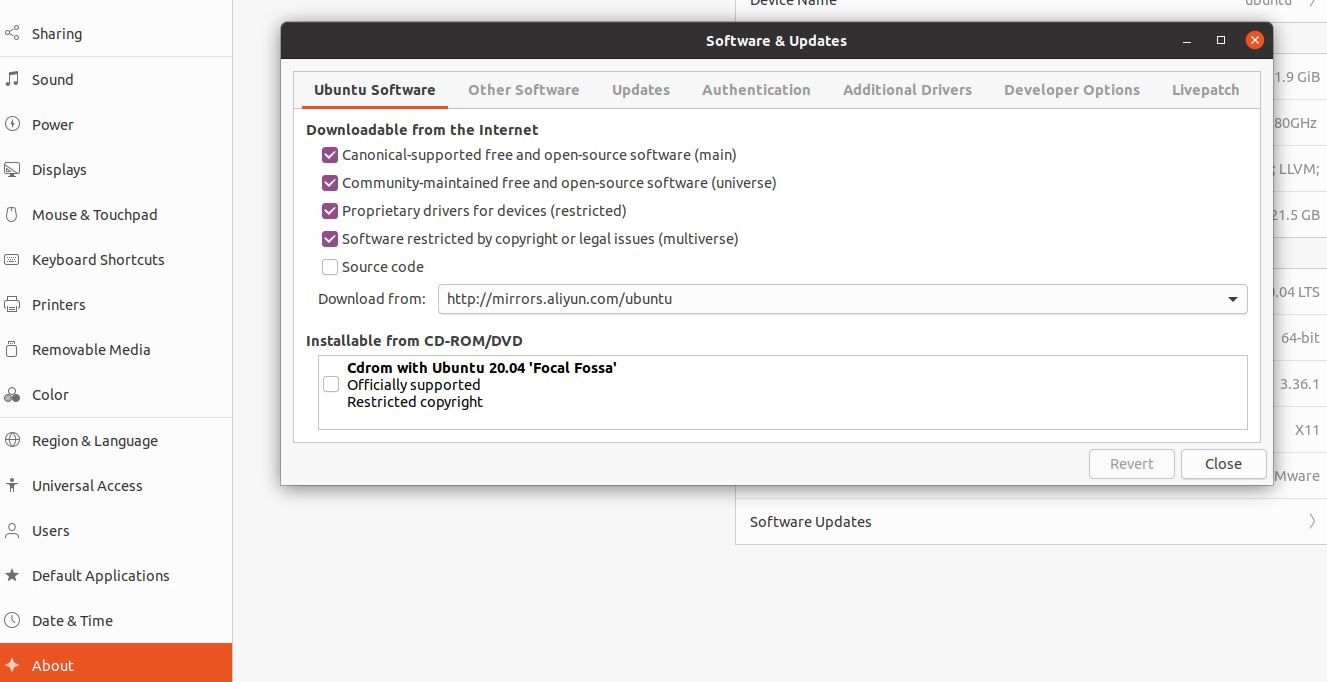
Task: Expand Software Updates row chevron
Action: pos(1311,521)
